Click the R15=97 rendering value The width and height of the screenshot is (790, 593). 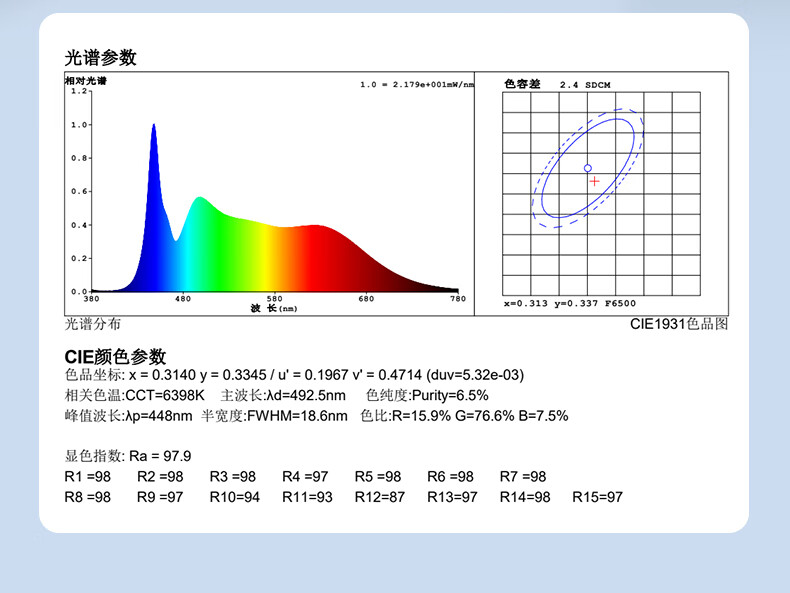[x=597, y=497]
